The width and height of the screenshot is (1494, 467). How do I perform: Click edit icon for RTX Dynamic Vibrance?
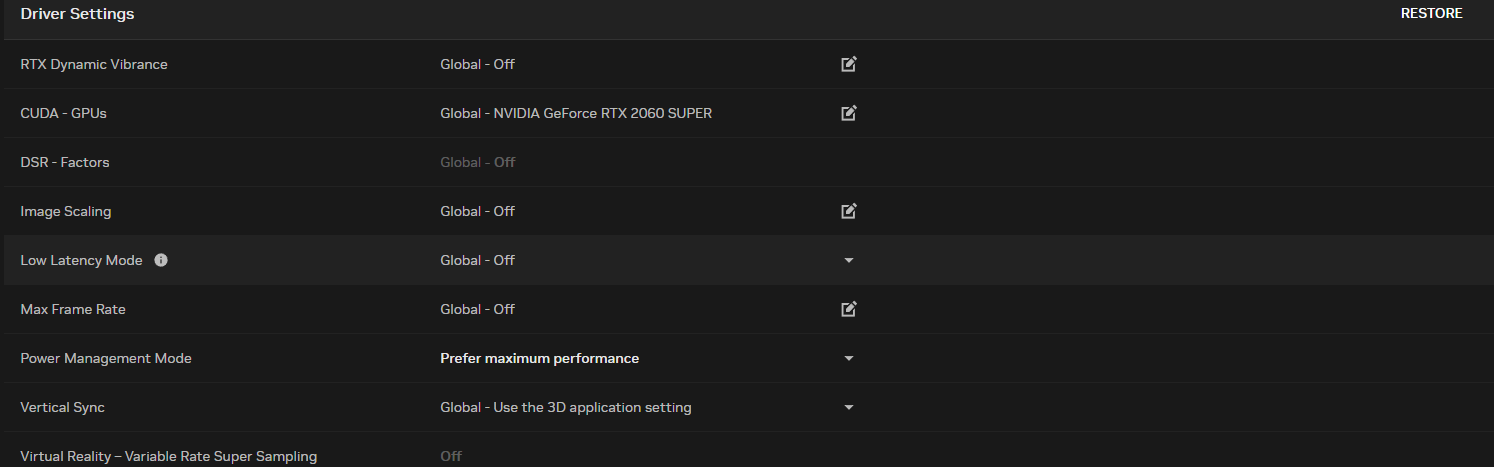[848, 64]
